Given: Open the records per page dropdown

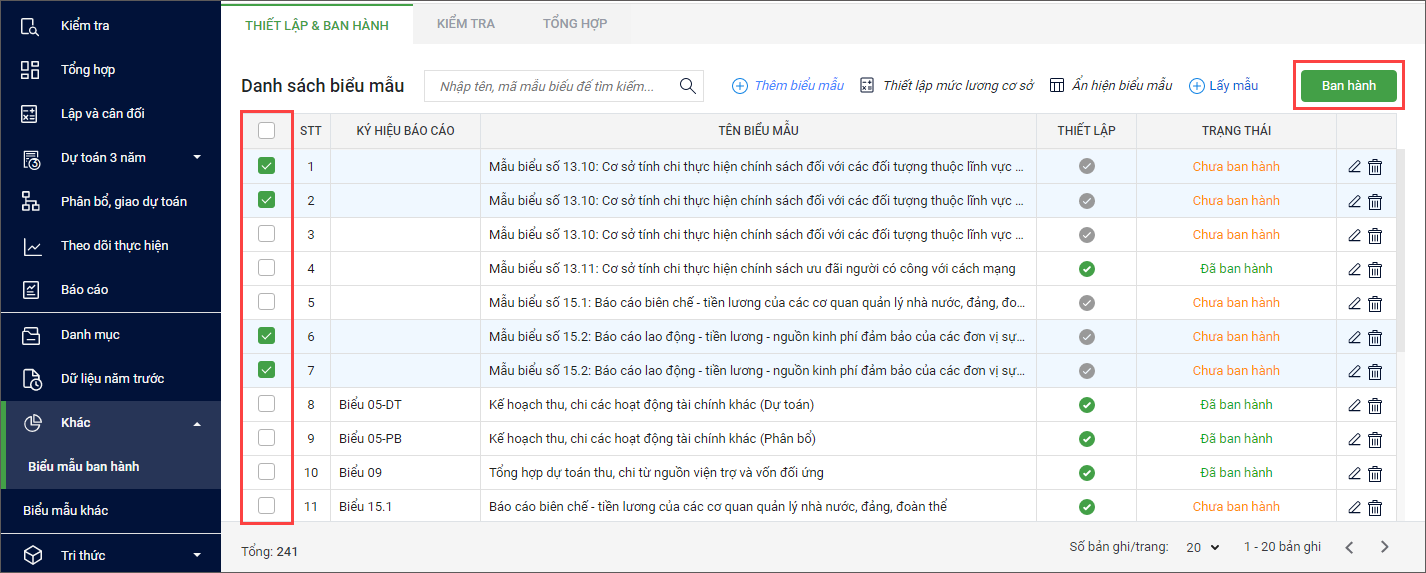Looking at the screenshot, I should pos(1203,547).
